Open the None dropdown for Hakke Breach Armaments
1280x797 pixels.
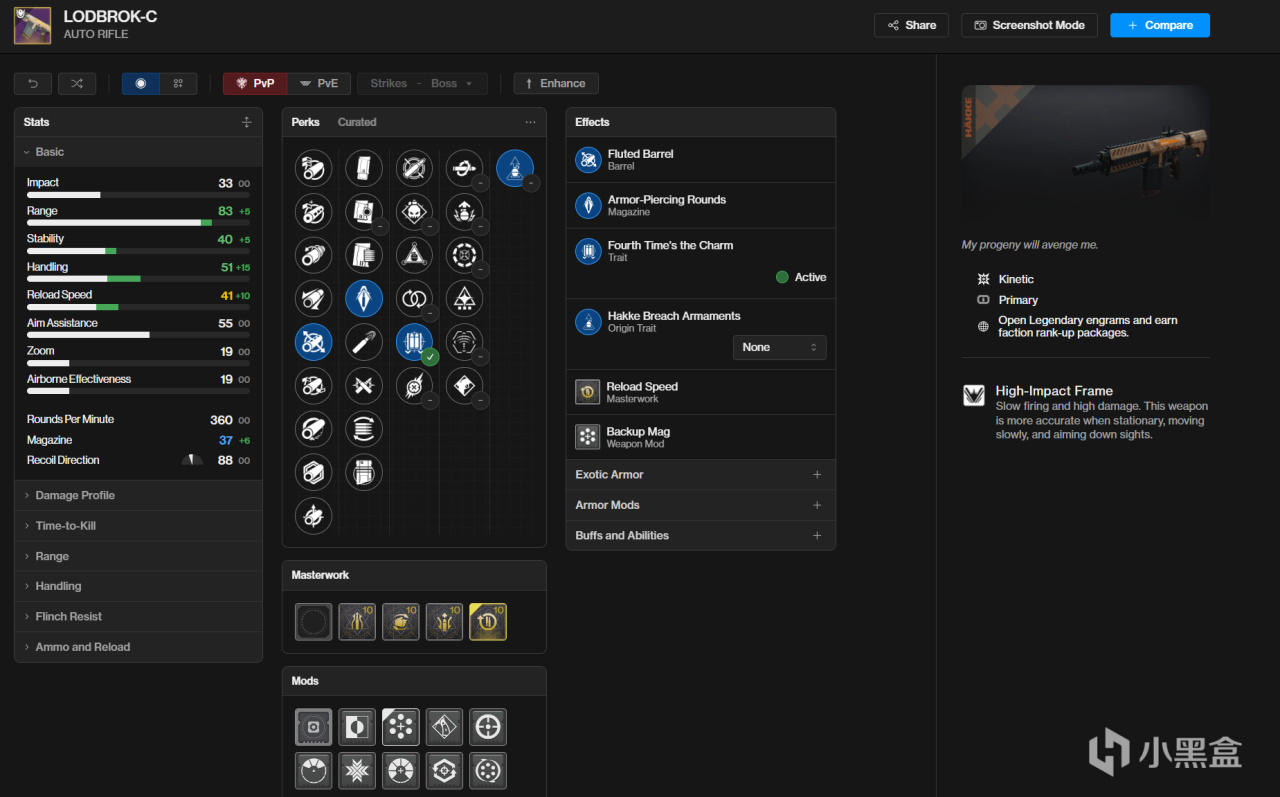(780, 347)
